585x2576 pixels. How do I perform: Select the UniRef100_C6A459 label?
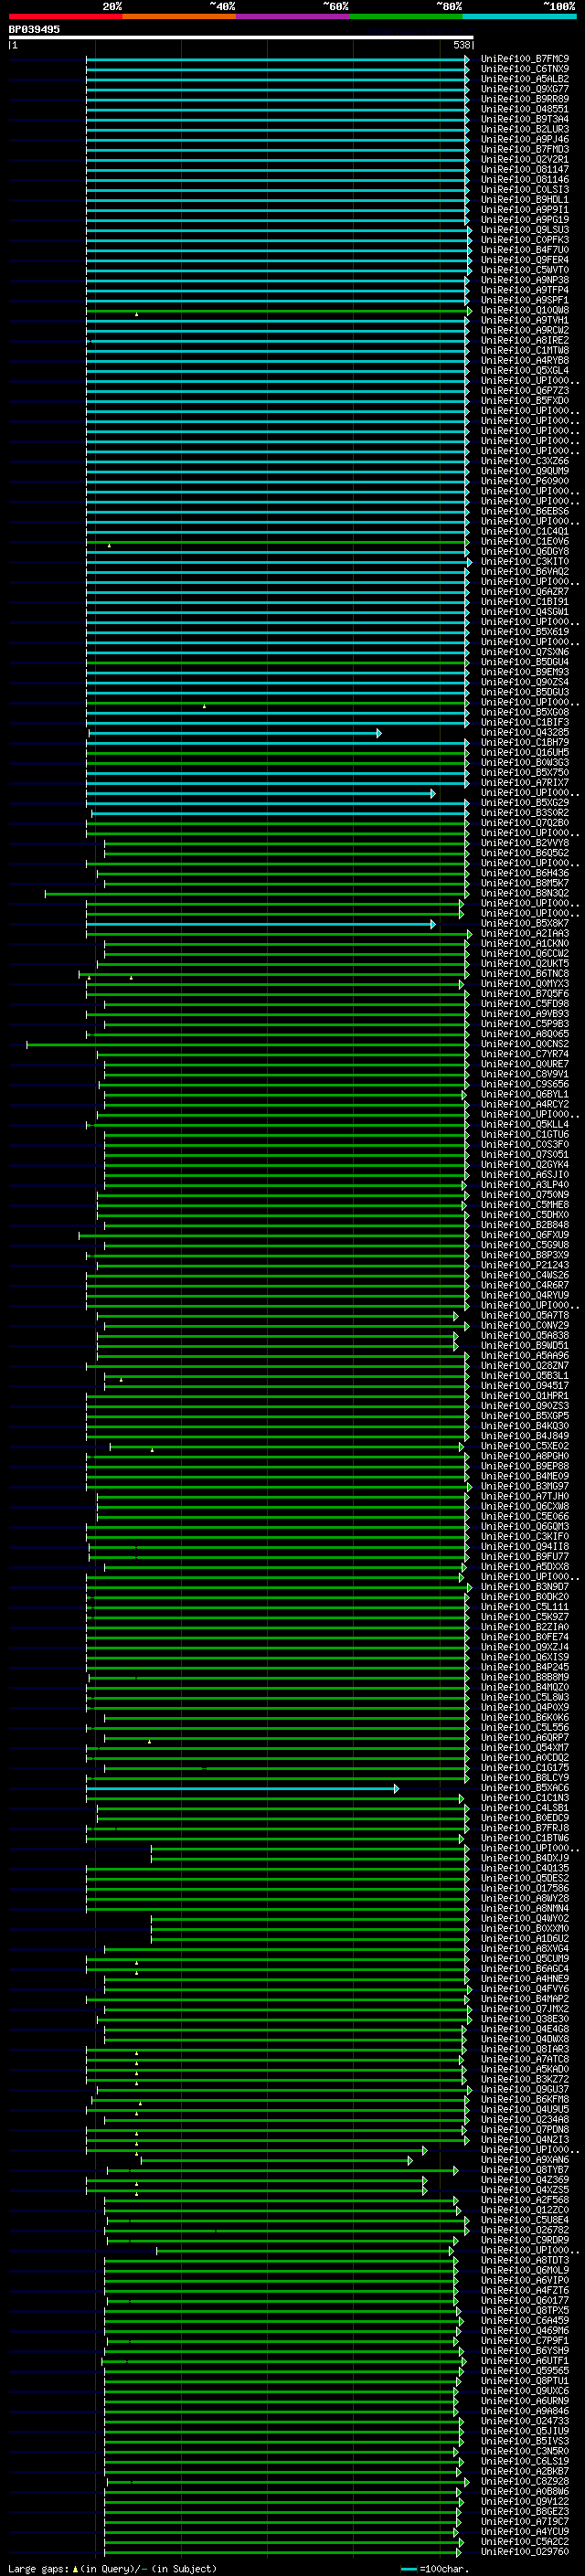(525, 2321)
